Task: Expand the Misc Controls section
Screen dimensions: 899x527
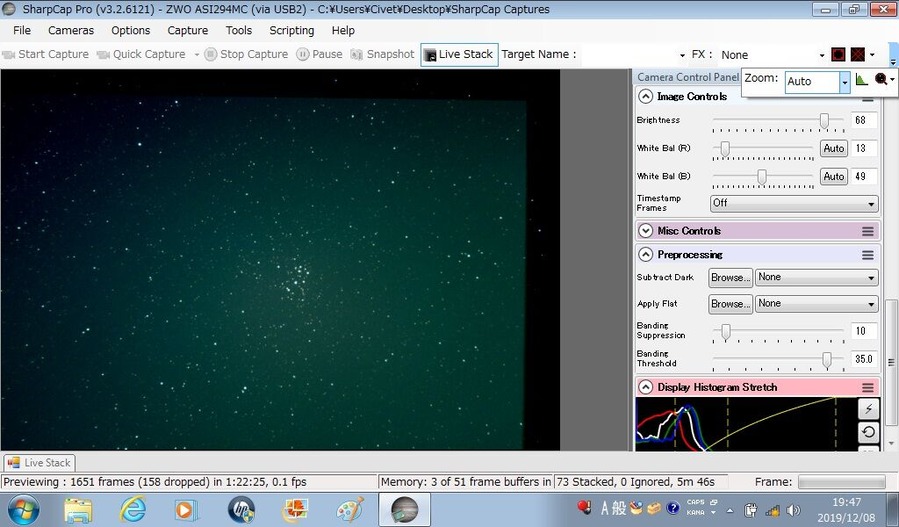Action: point(646,231)
